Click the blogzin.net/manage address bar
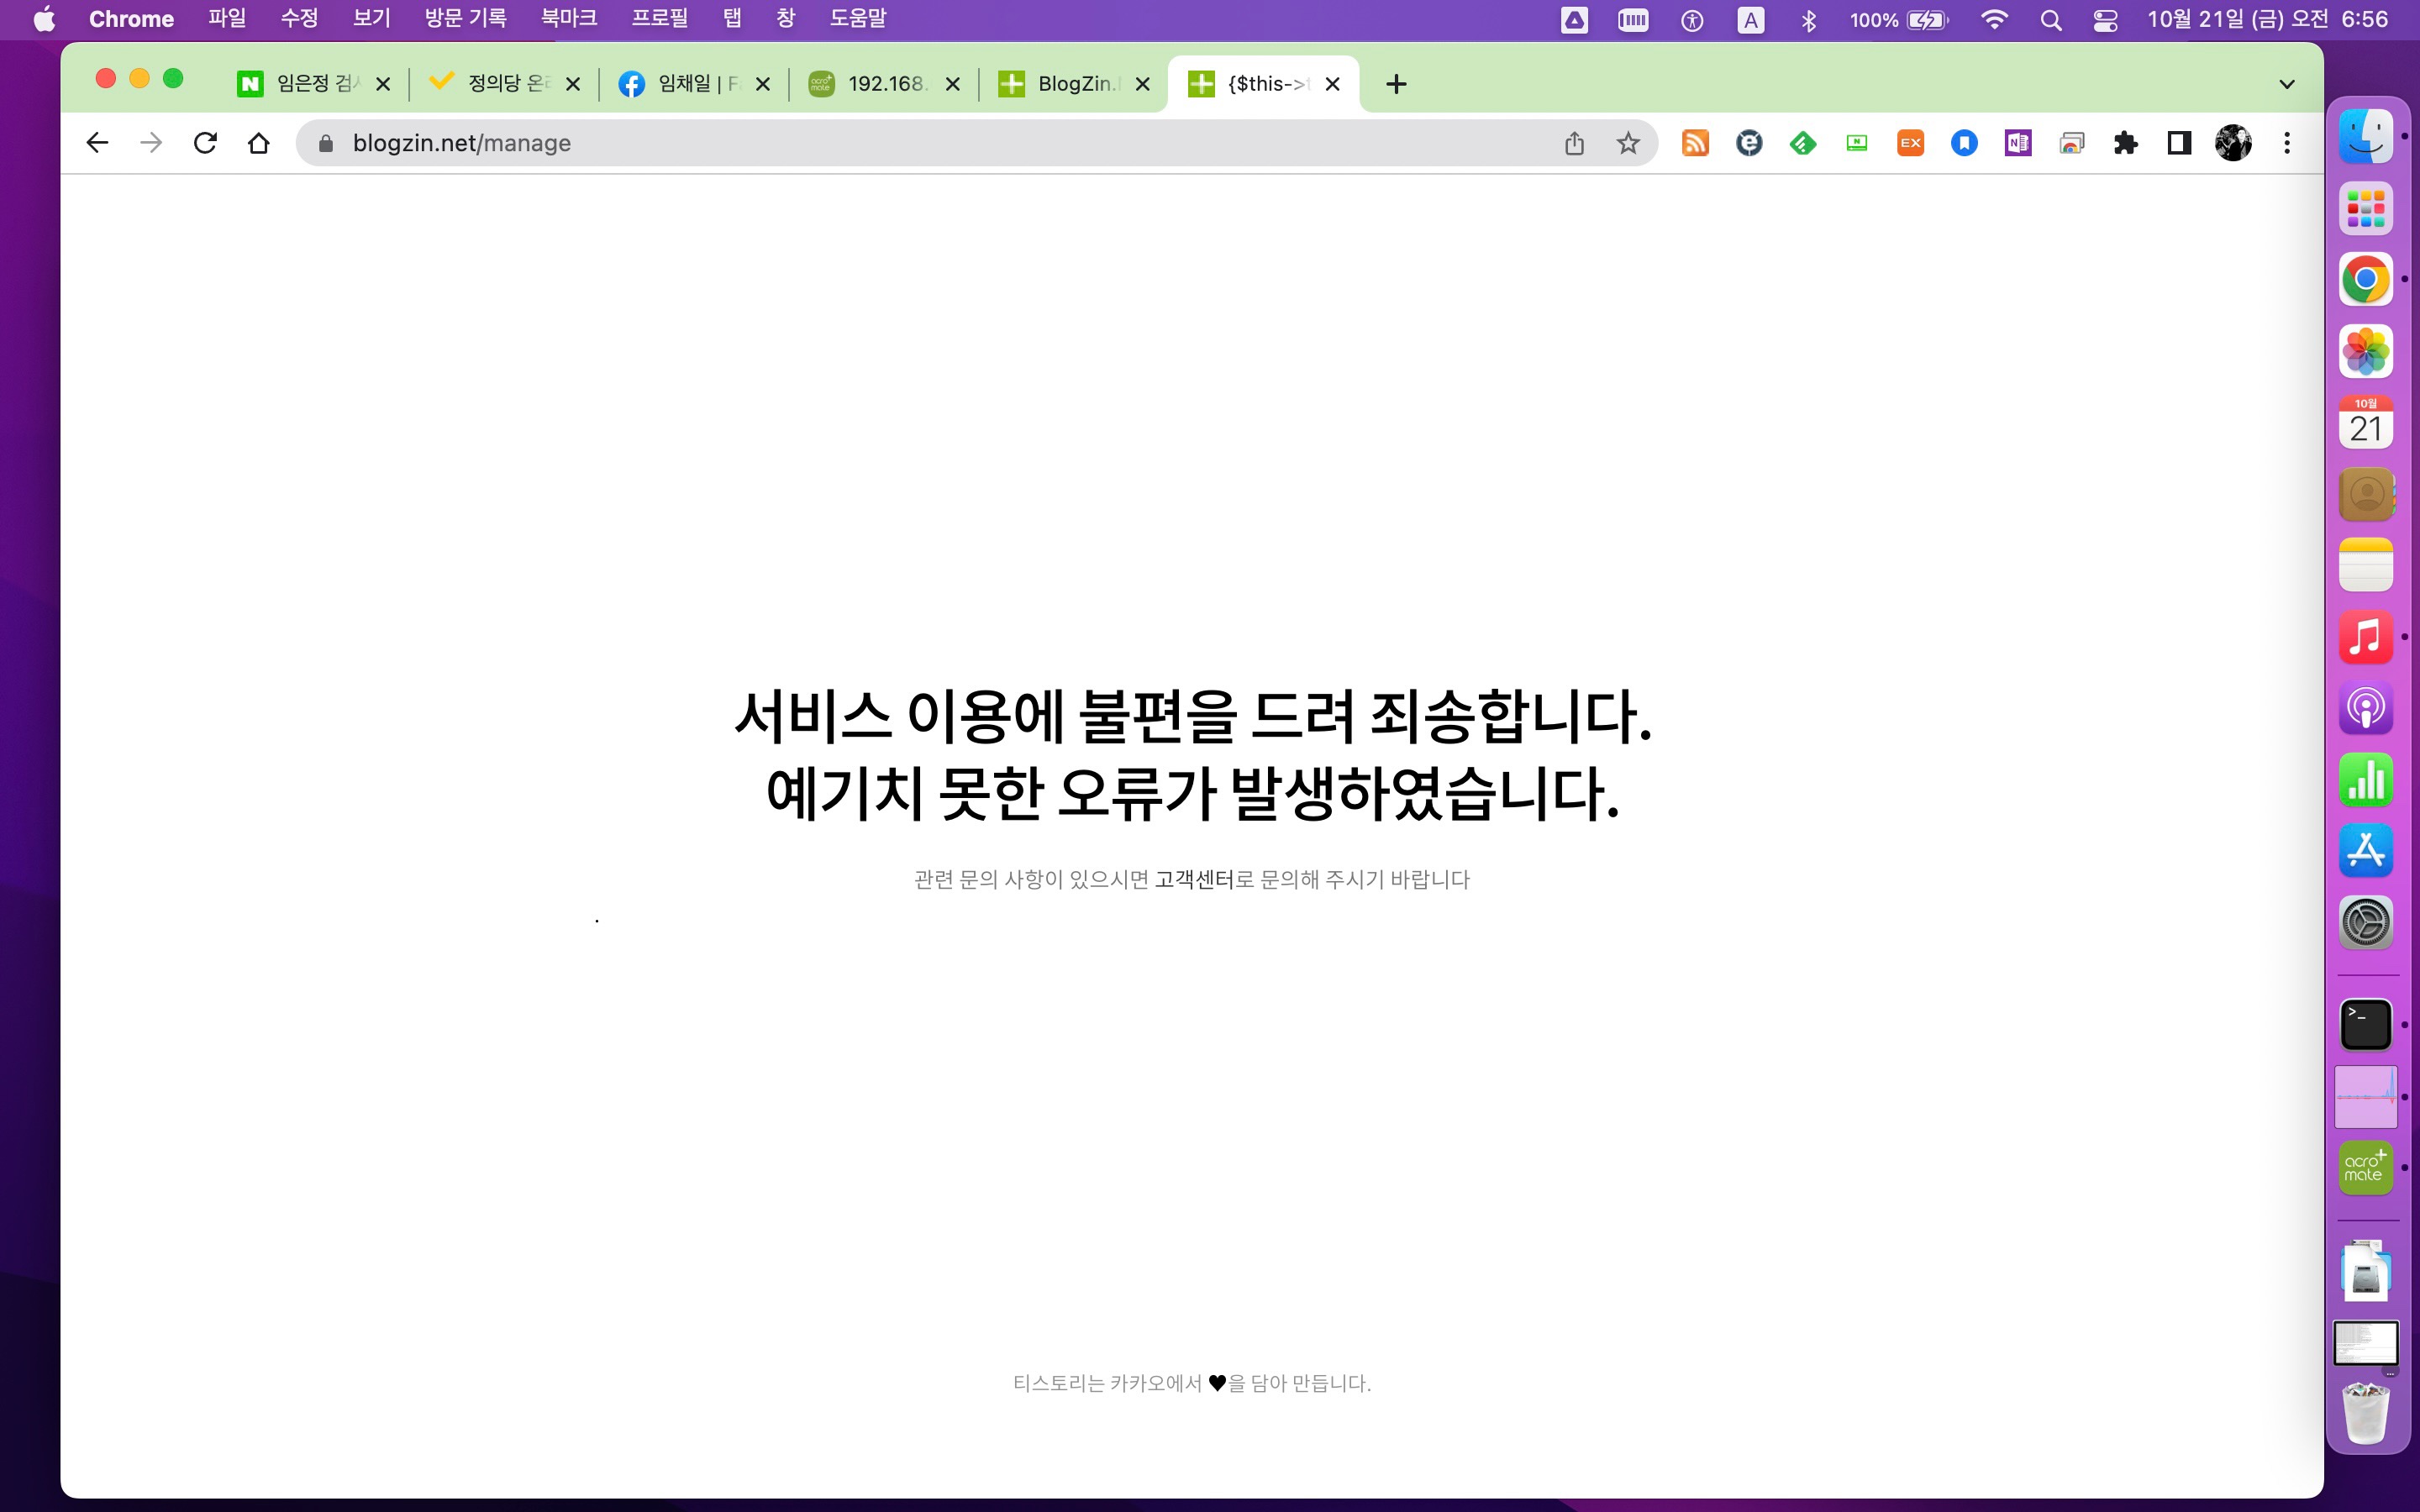The width and height of the screenshot is (2420, 1512). (x=900, y=143)
